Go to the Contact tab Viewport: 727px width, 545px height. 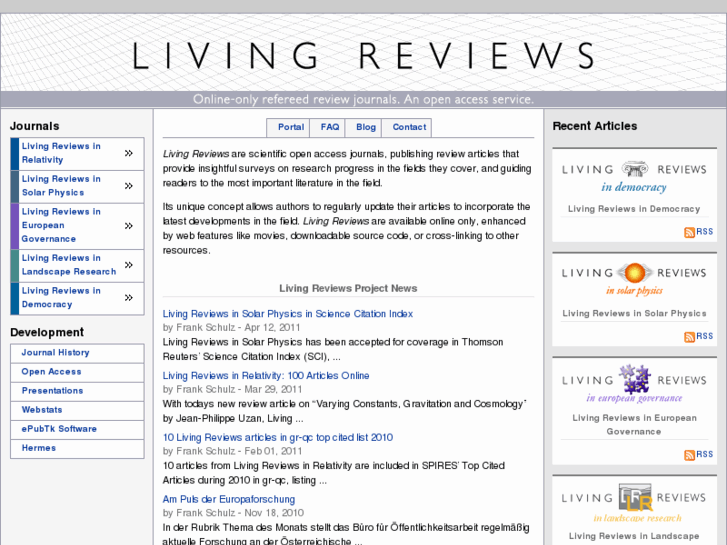tap(409, 127)
